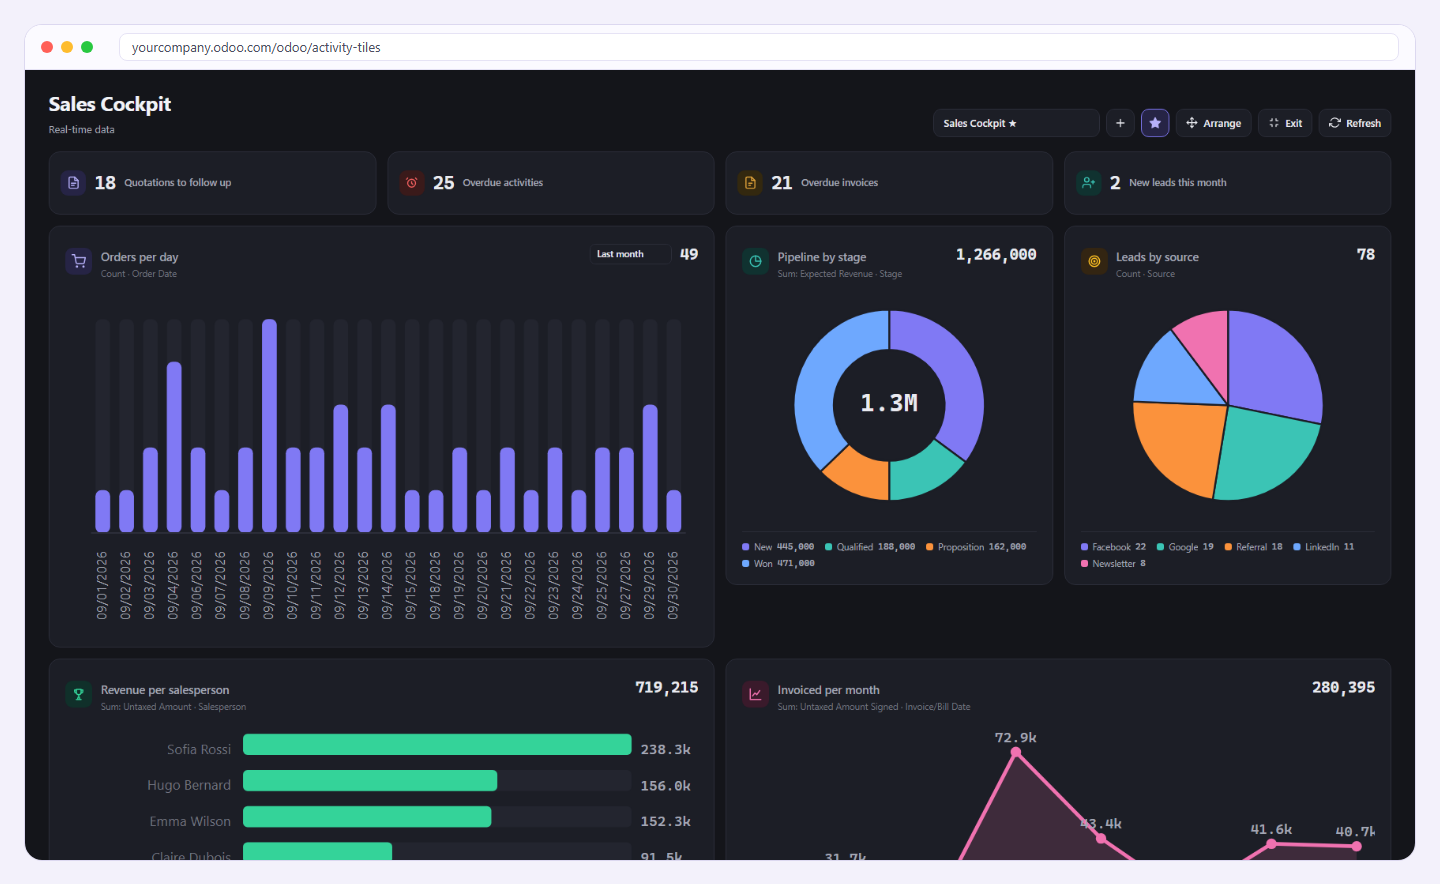Toggle the Won legend item in Pipeline
The height and width of the screenshot is (884, 1440).
pyautogui.click(x=778, y=564)
